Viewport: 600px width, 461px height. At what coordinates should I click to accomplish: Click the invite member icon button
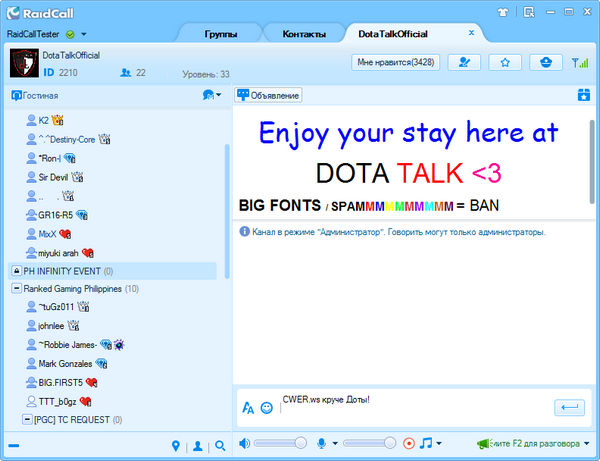pyautogui.click(x=464, y=62)
